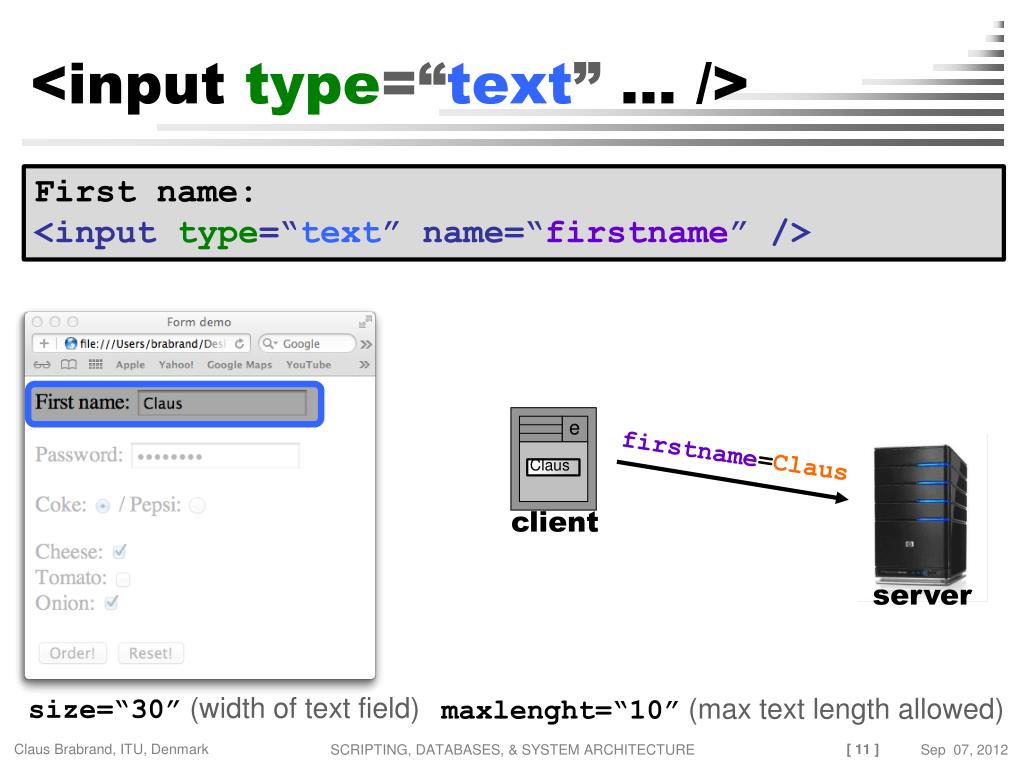Click the slide number [ 11 ]
1024x768 pixels.
pyautogui.click(x=863, y=749)
